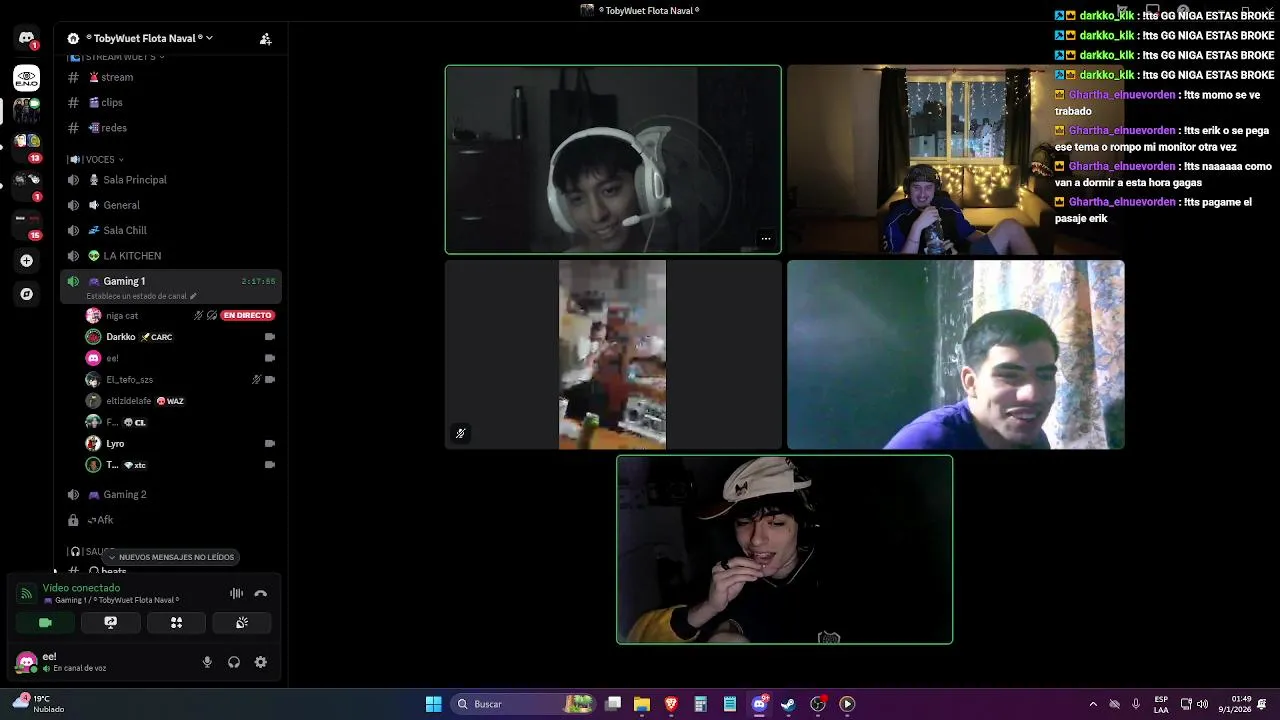Image resolution: width=1280 pixels, height=720 pixels.
Task: Open Steam from the taskbar
Action: coord(788,704)
